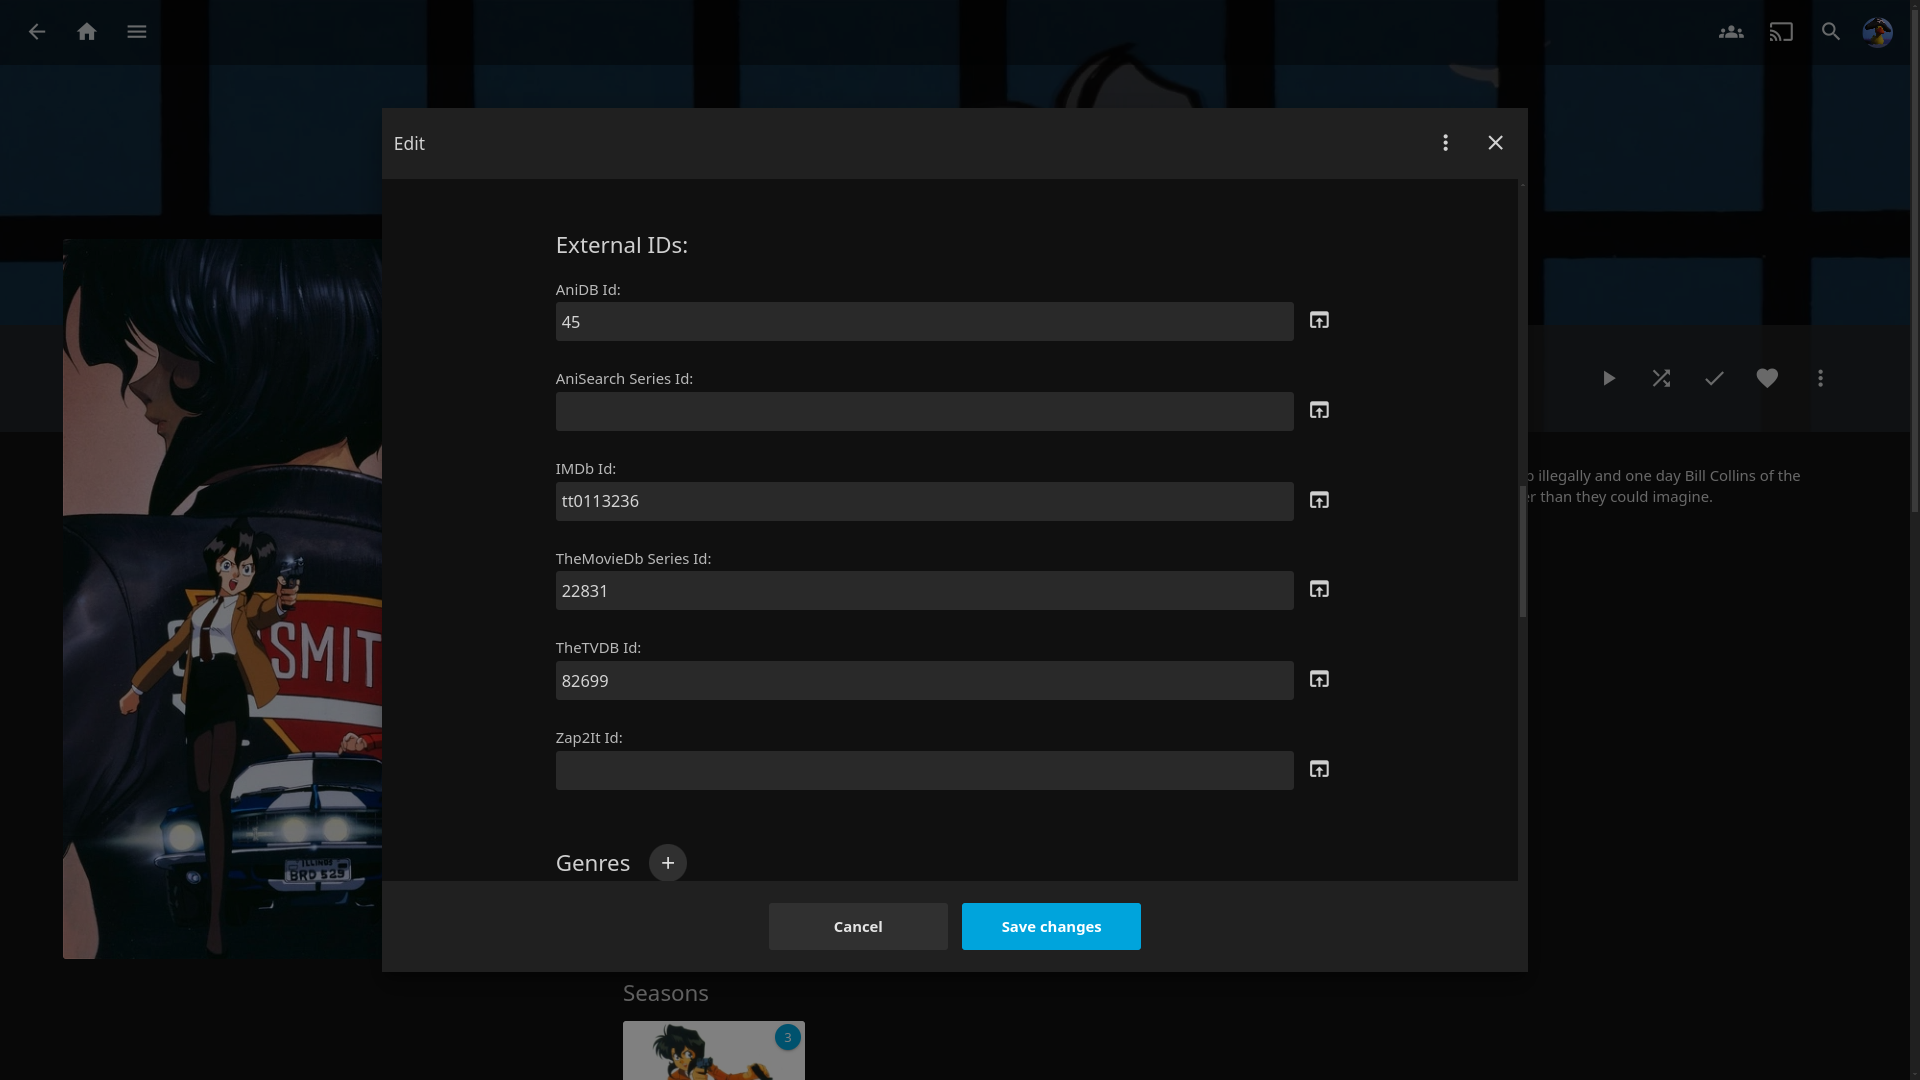Open TheTVDB Id external link icon
Viewport: 1920px width, 1080px height.
click(x=1319, y=680)
